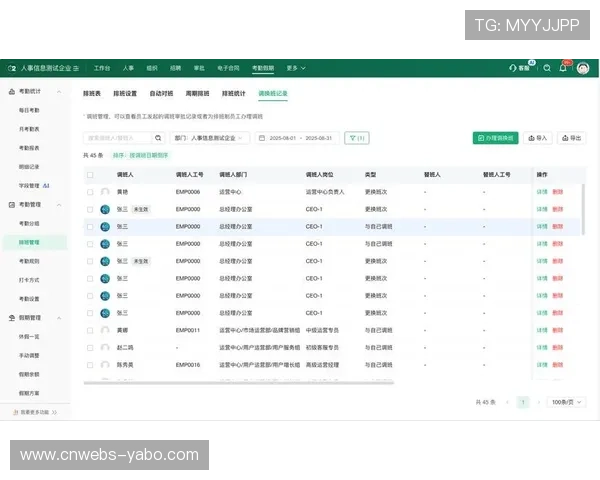600x480 pixels.
Task: Click the 考勤管理 sidebar section icon
Action: pos(12,205)
